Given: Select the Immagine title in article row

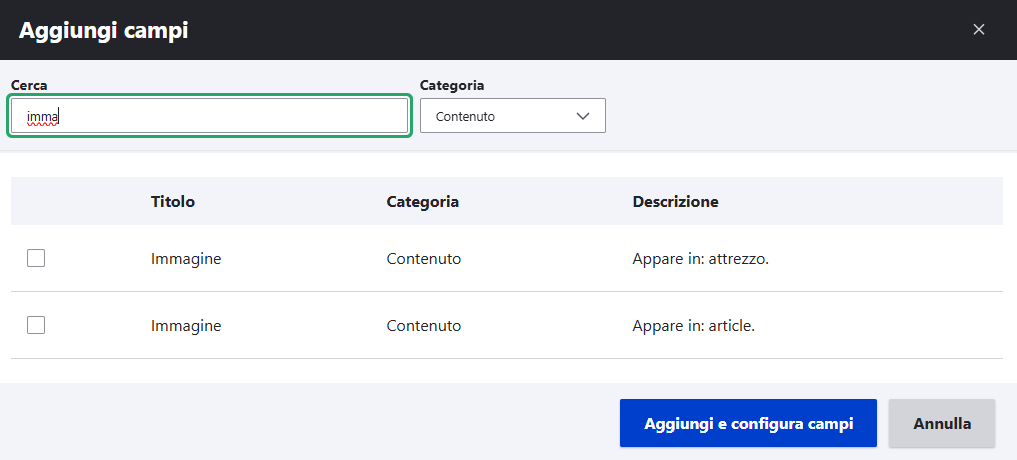Looking at the screenshot, I should (186, 326).
